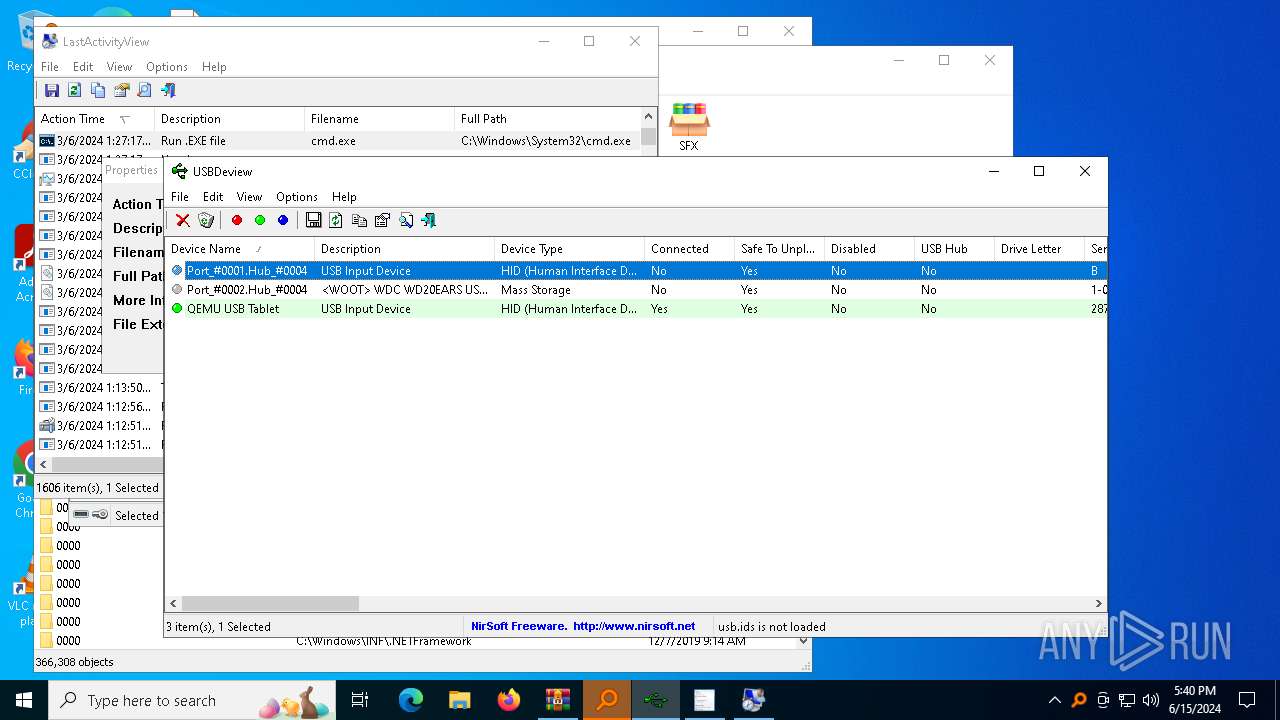Select cmd.exe row in LastActivityView

point(338,141)
